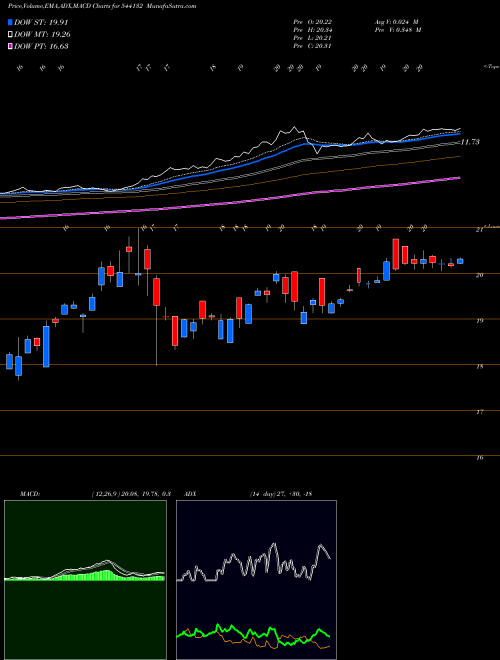
Task: Click the magenta DOW PT legend swatch
Action: [x=11, y=46]
